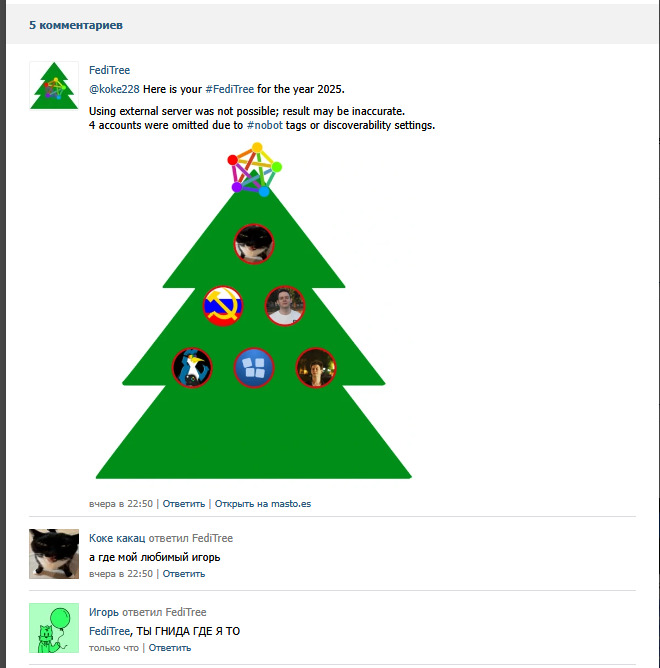Open FediTree's green tree avatar
Viewport: 660px width, 668px height.
click(x=54, y=86)
